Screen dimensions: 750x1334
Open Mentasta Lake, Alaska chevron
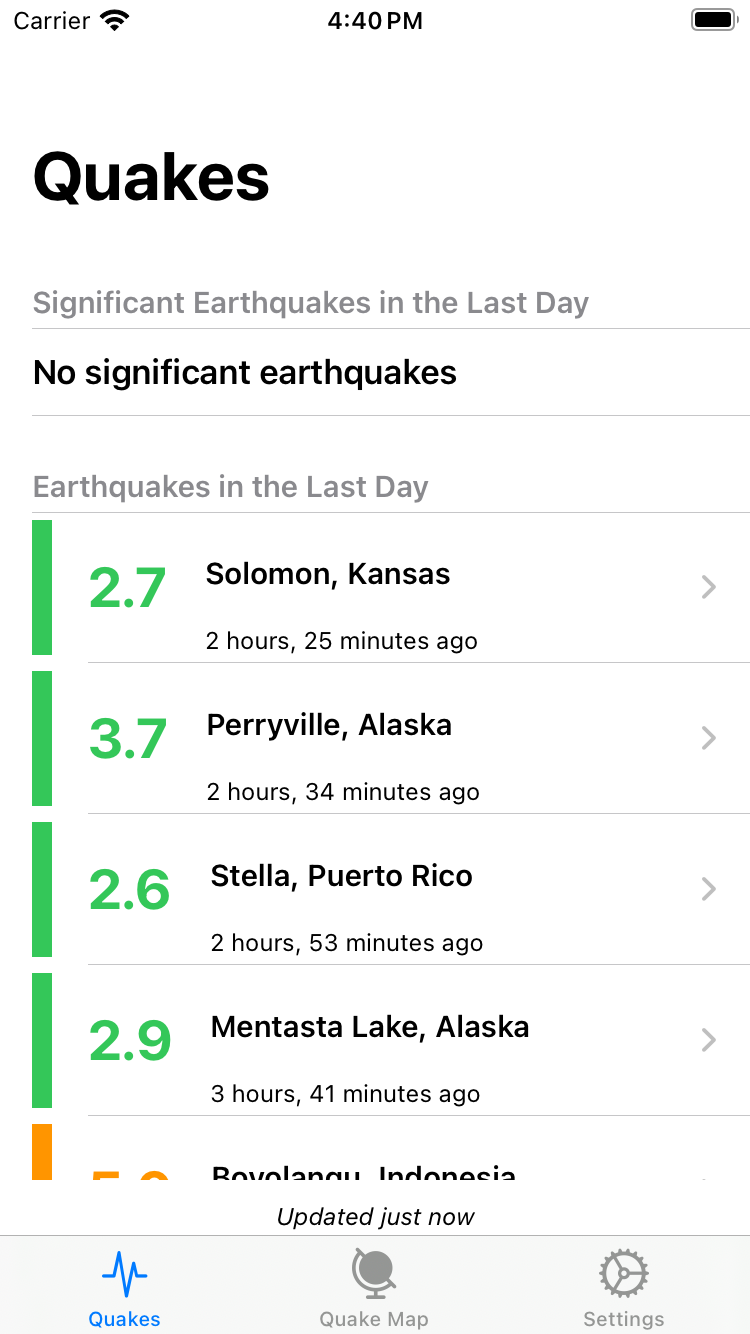point(709,1040)
